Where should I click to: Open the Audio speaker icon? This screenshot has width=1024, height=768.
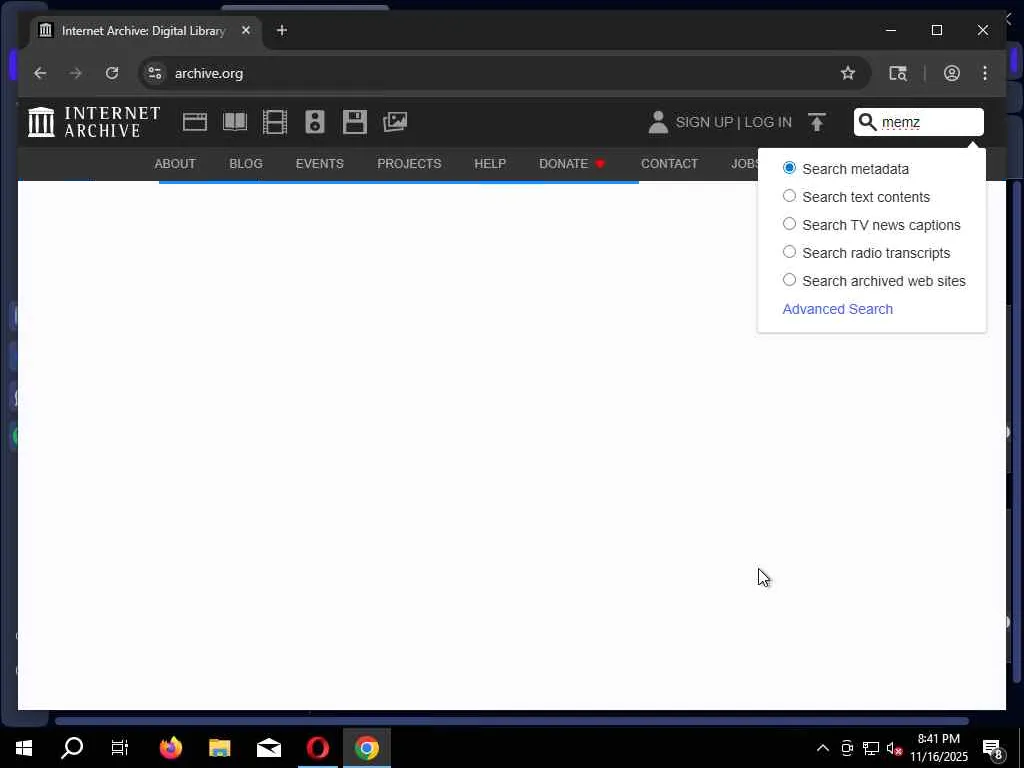point(315,122)
